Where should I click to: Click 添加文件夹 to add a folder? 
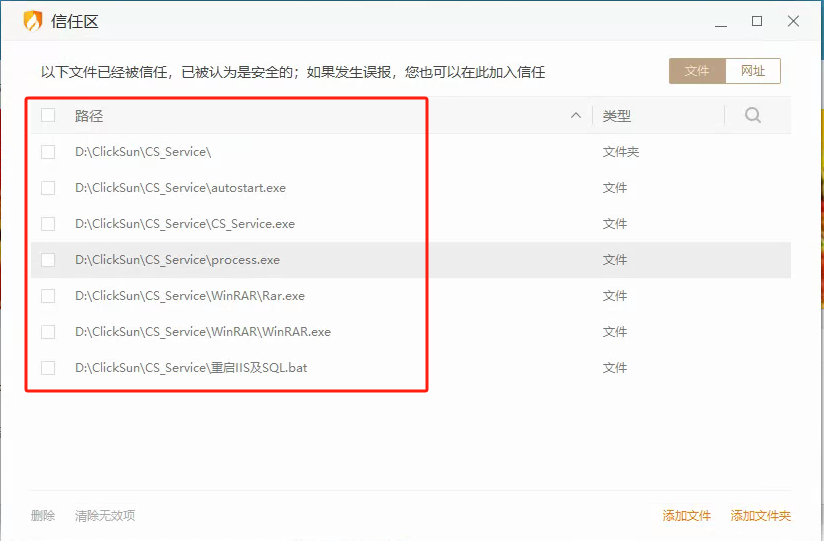[760, 516]
